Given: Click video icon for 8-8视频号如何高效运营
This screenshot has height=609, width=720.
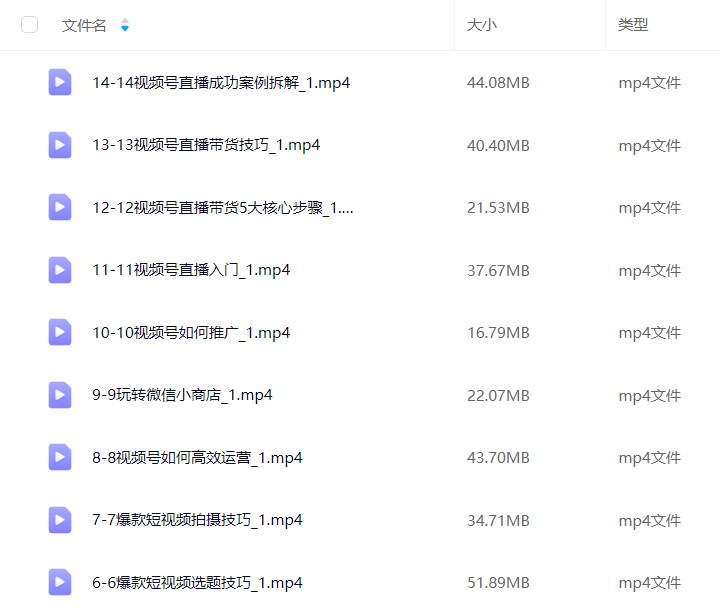Looking at the screenshot, I should coord(60,457).
